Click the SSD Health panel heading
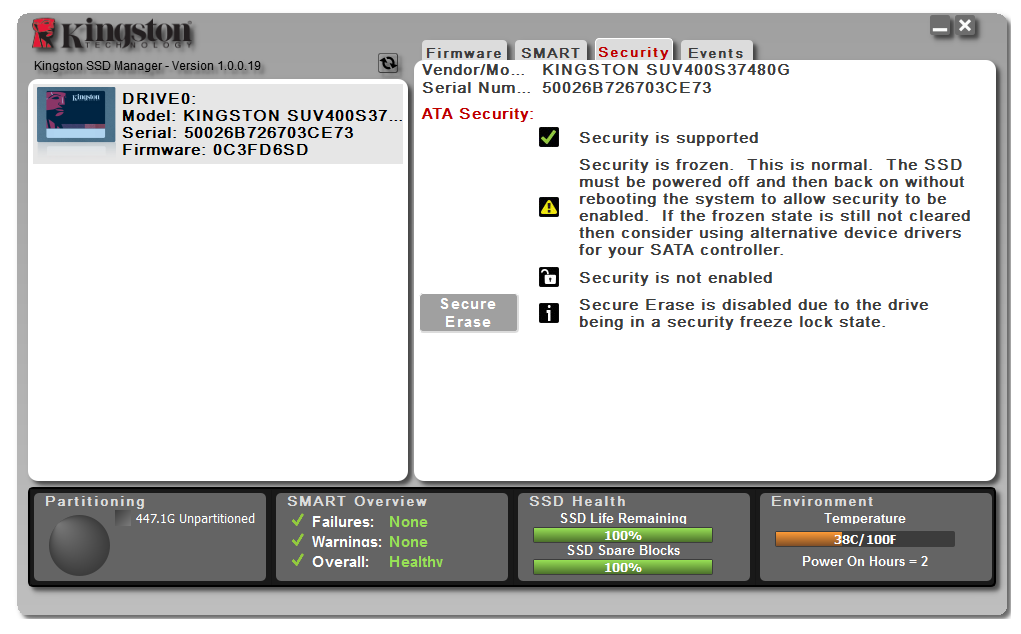1021x634 pixels. 578,501
